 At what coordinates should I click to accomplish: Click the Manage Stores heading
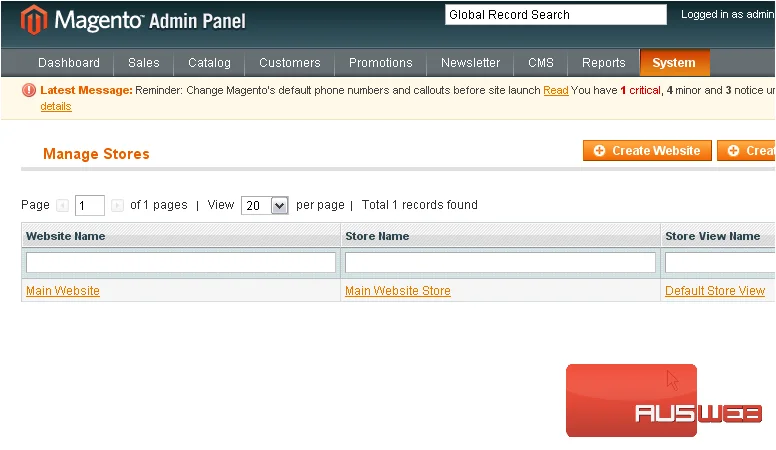(96, 154)
